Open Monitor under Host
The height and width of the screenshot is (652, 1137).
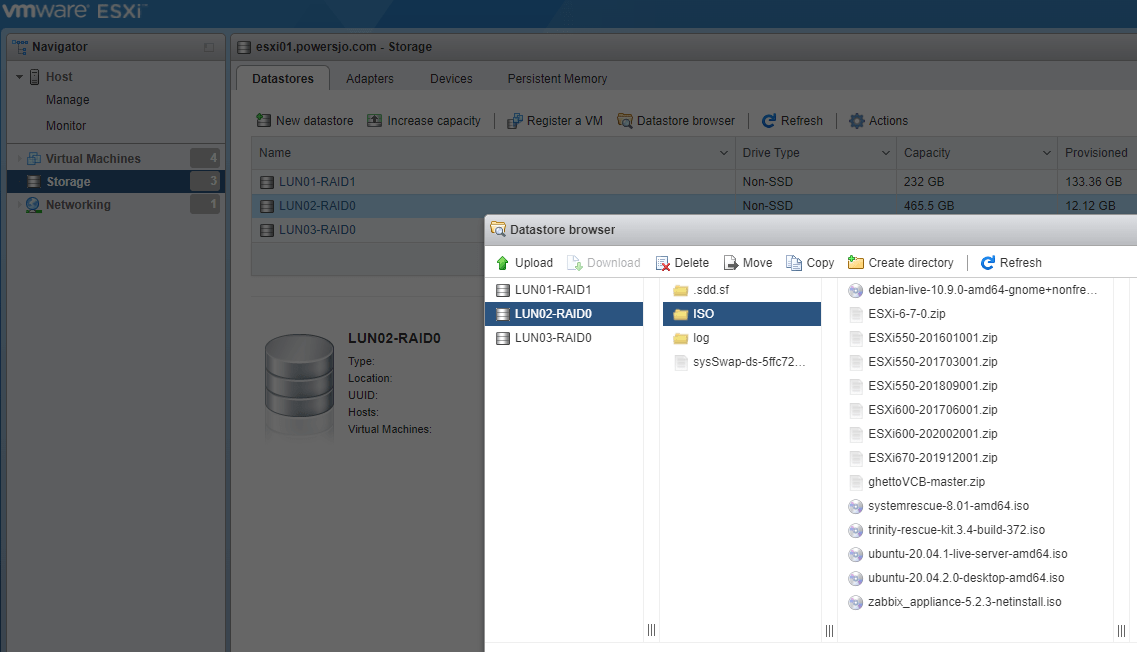pyautogui.click(x=66, y=126)
